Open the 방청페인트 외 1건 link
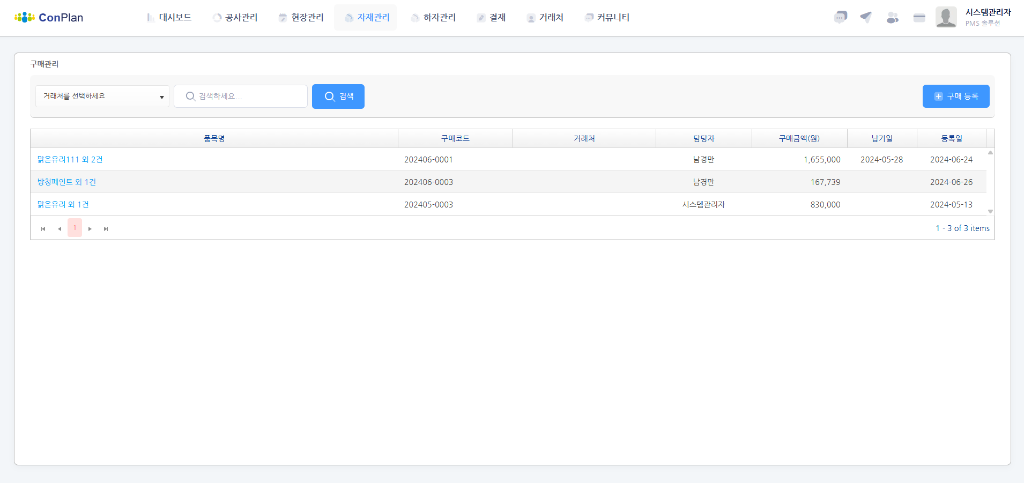Image resolution: width=1024 pixels, height=483 pixels. [67, 181]
